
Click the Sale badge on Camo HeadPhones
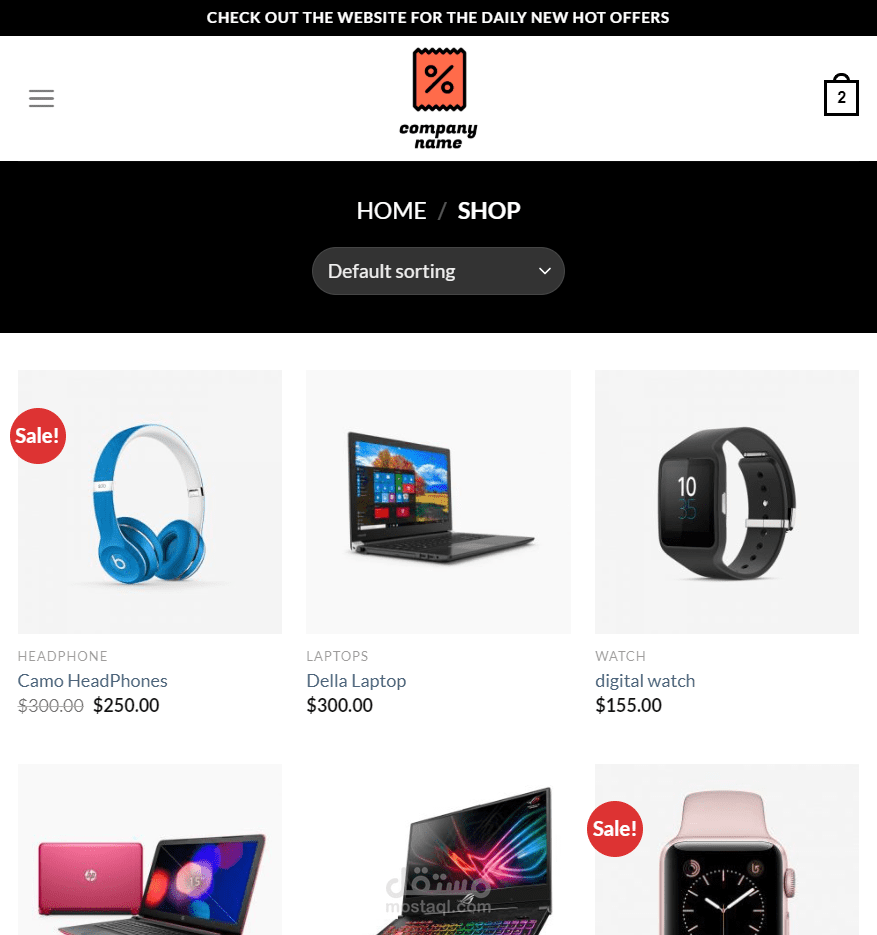[x=38, y=436]
